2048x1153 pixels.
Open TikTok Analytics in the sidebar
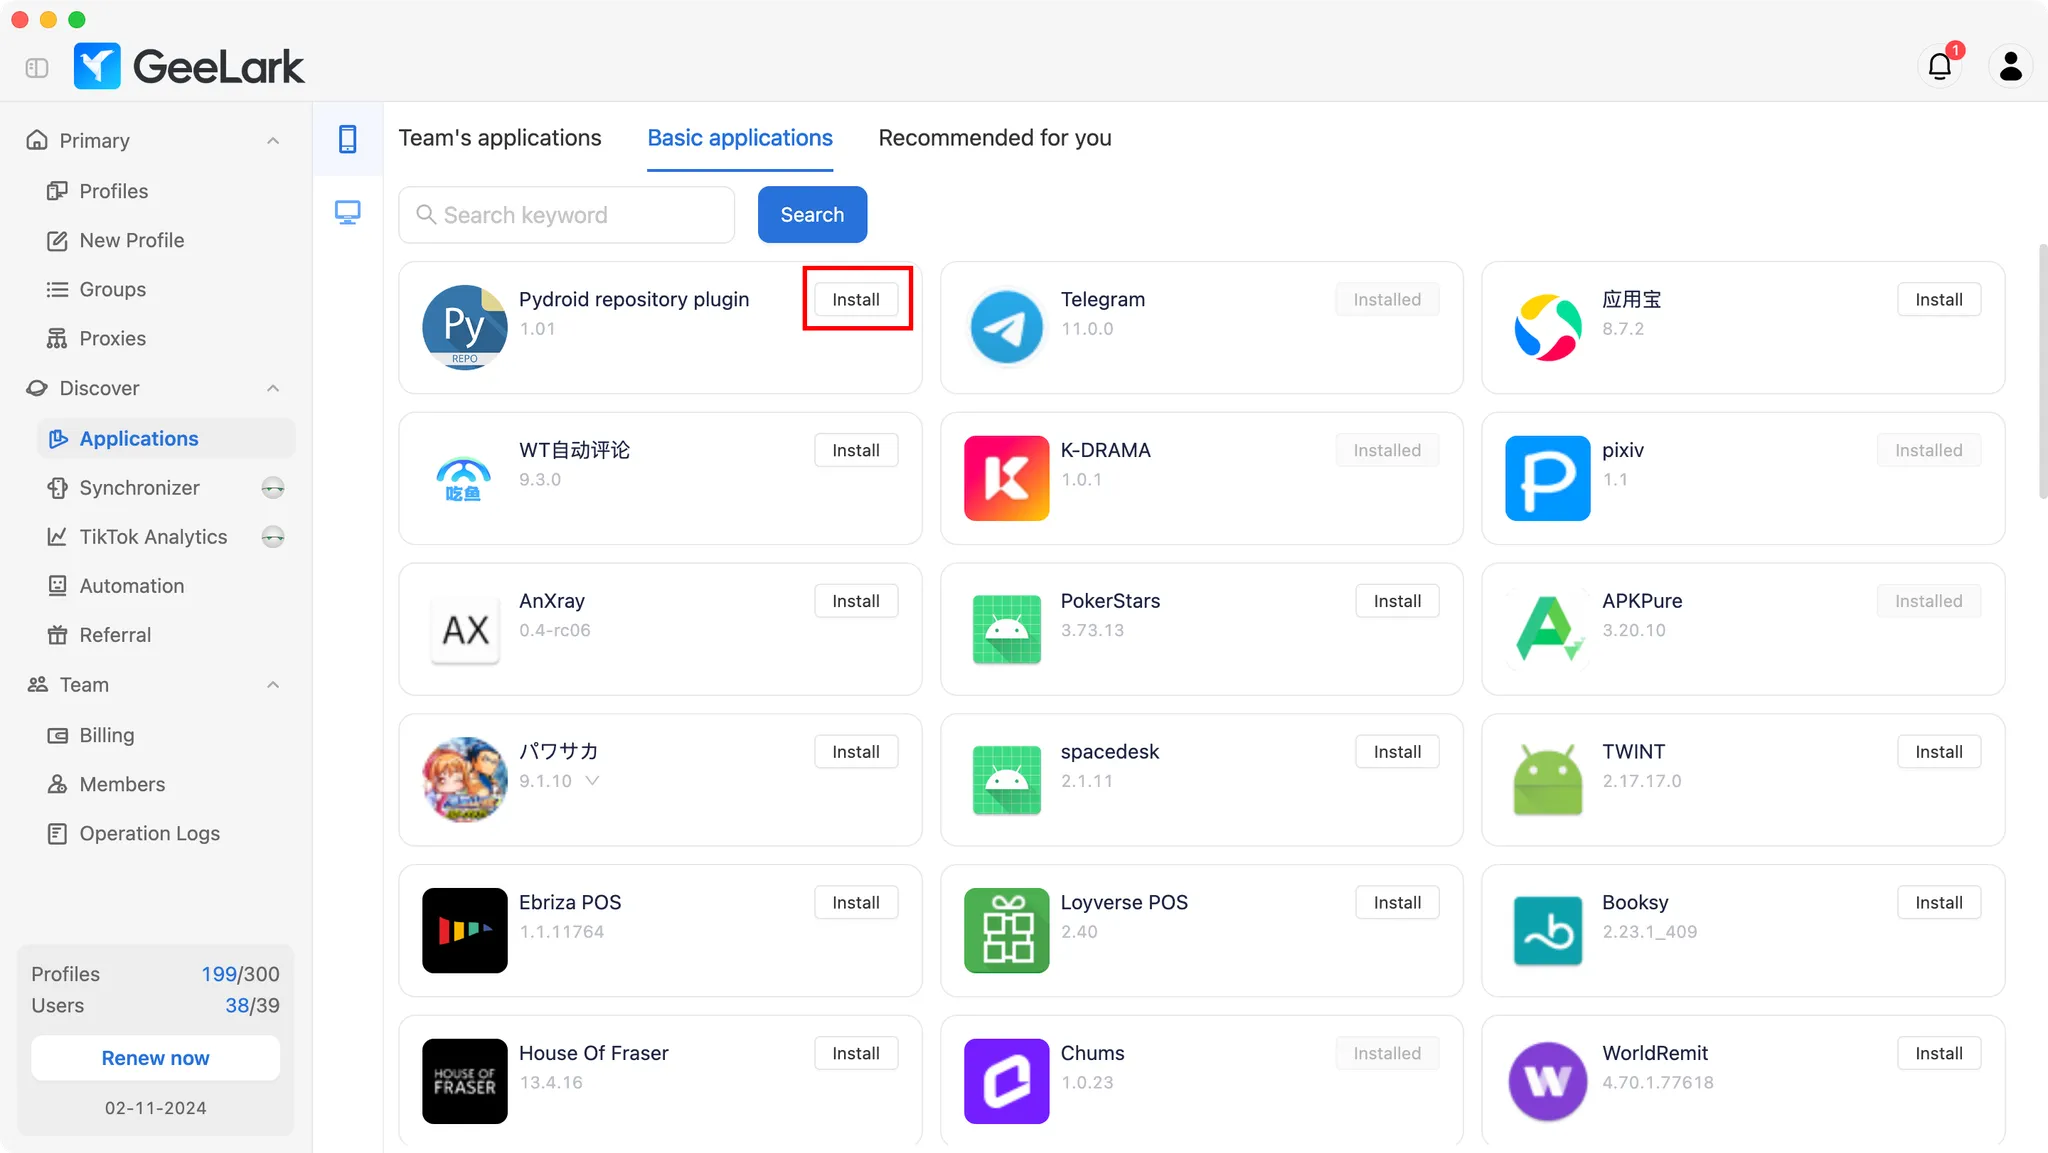pos(153,537)
